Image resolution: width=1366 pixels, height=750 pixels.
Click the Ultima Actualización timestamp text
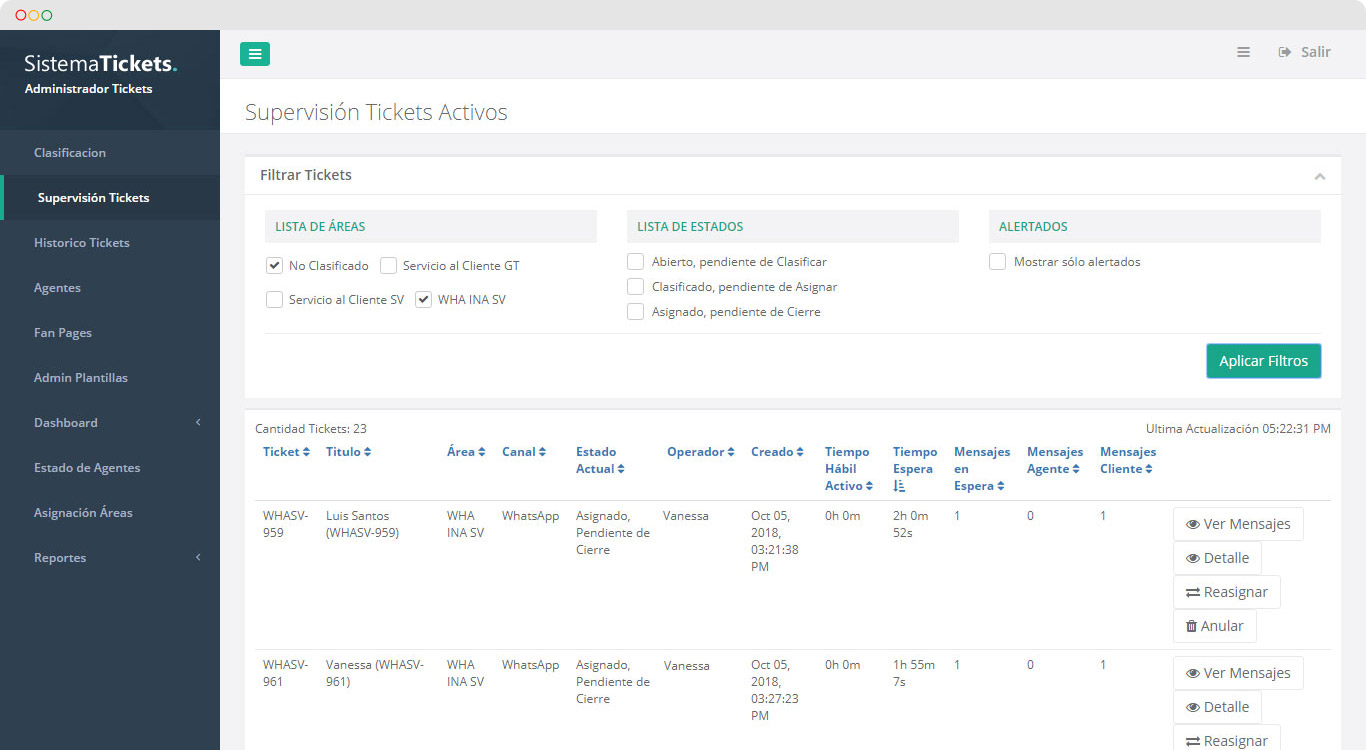pyautogui.click(x=1238, y=428)
